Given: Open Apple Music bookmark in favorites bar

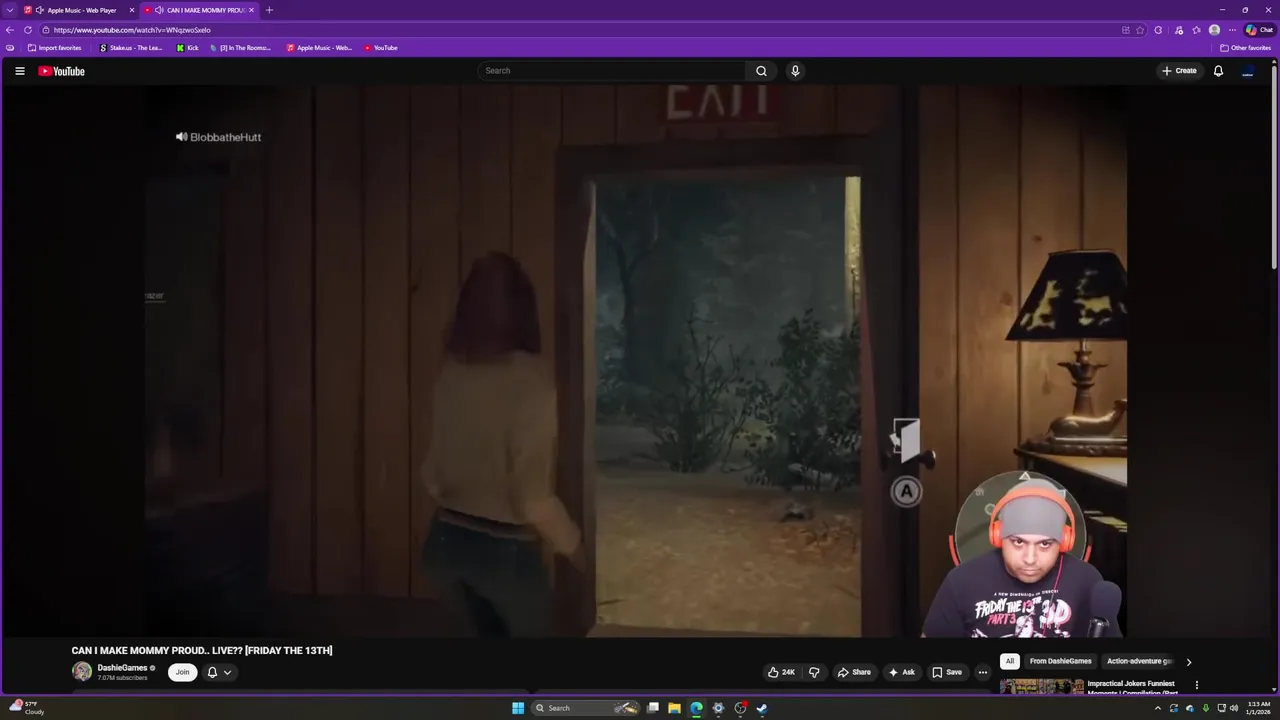Looking at the screenshot, I should click(x=319, y=48).
